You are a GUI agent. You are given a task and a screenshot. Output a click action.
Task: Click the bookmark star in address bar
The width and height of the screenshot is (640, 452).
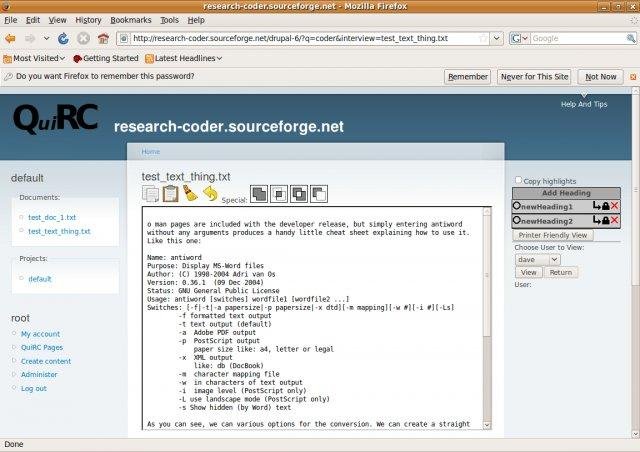[483, 38]
